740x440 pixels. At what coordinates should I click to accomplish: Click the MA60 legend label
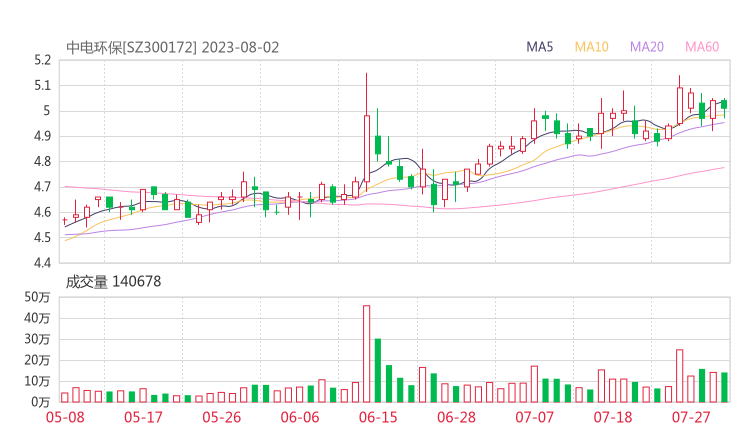pos(702,47)
